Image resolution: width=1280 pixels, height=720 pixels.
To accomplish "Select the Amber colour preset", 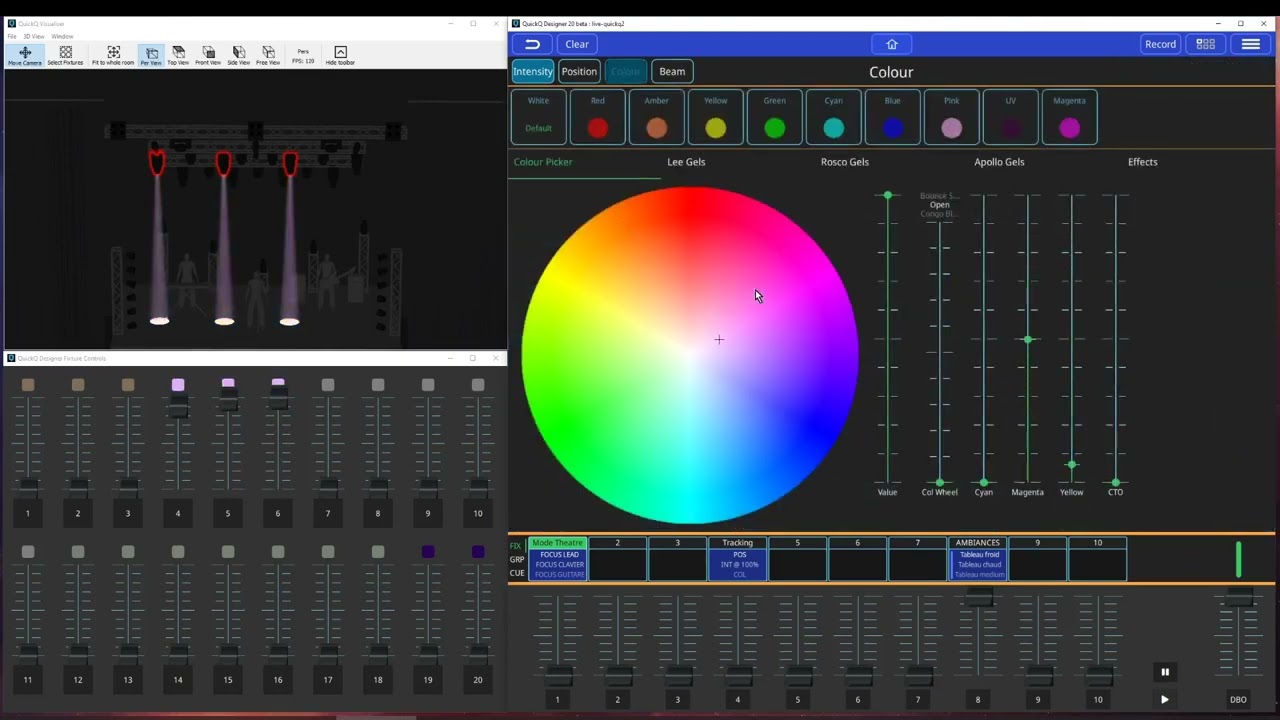I will (x=657, y=116).
